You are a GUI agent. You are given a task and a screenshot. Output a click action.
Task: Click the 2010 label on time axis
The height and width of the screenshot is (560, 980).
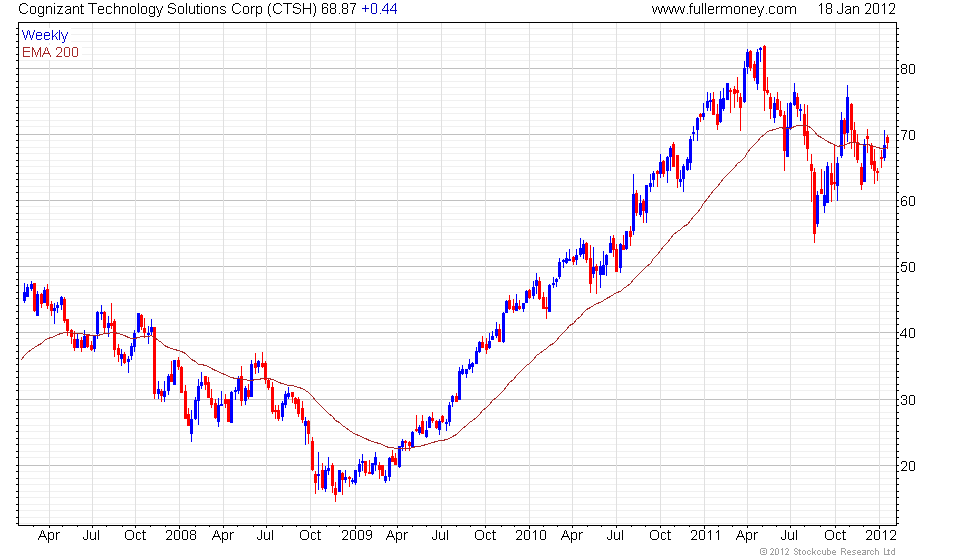pyautogui.click(x=531, y=536)
